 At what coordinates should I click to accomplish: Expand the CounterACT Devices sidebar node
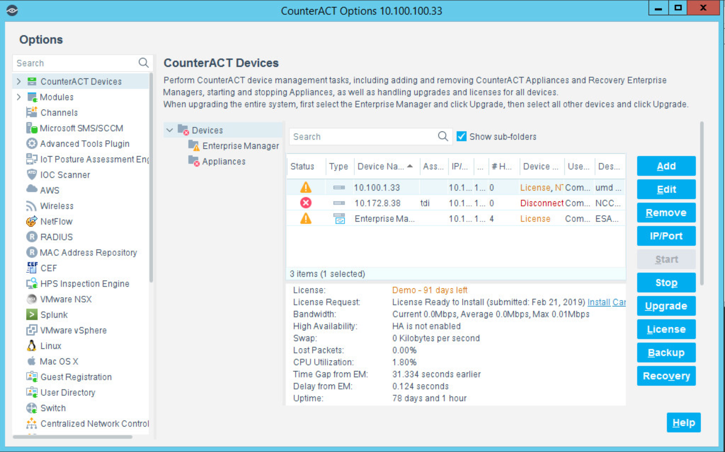[18, 81]
